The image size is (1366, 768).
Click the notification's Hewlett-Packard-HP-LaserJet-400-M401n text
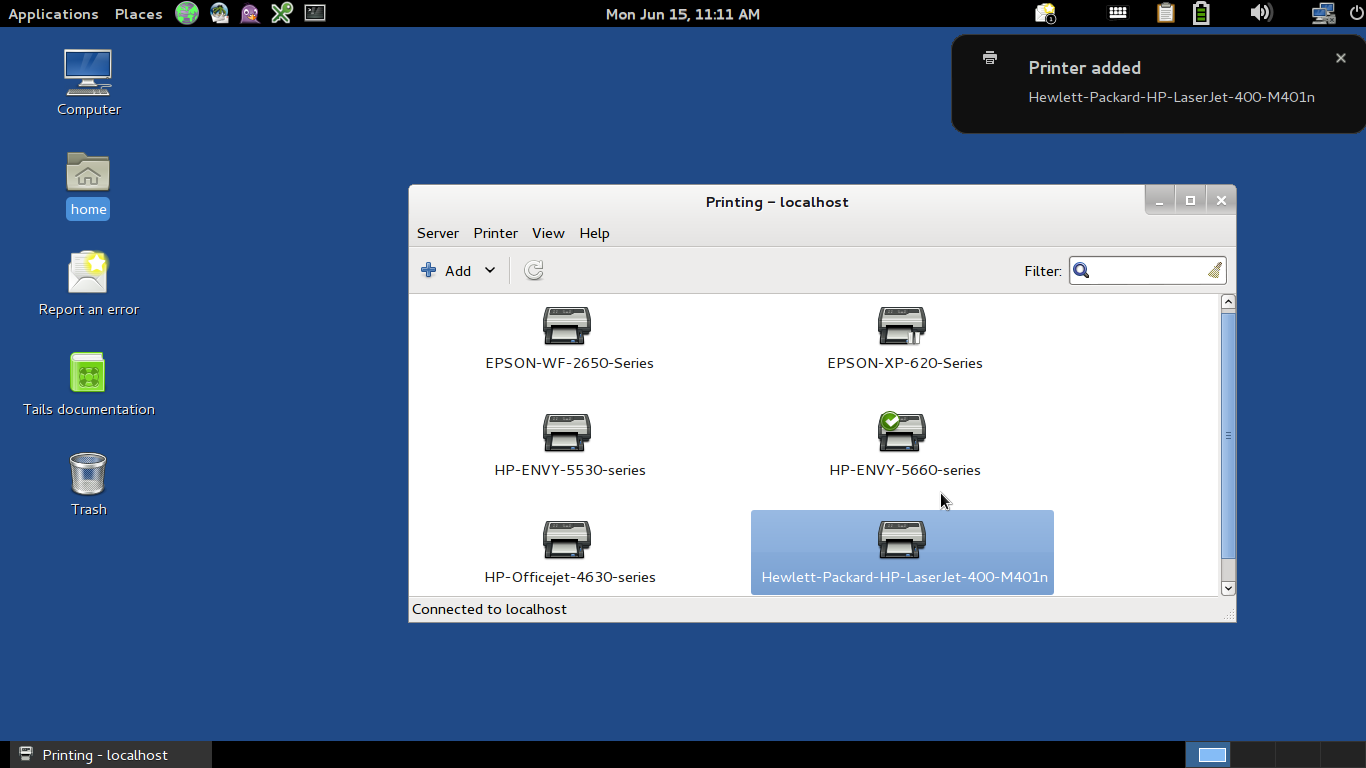tap(1171, 97)
